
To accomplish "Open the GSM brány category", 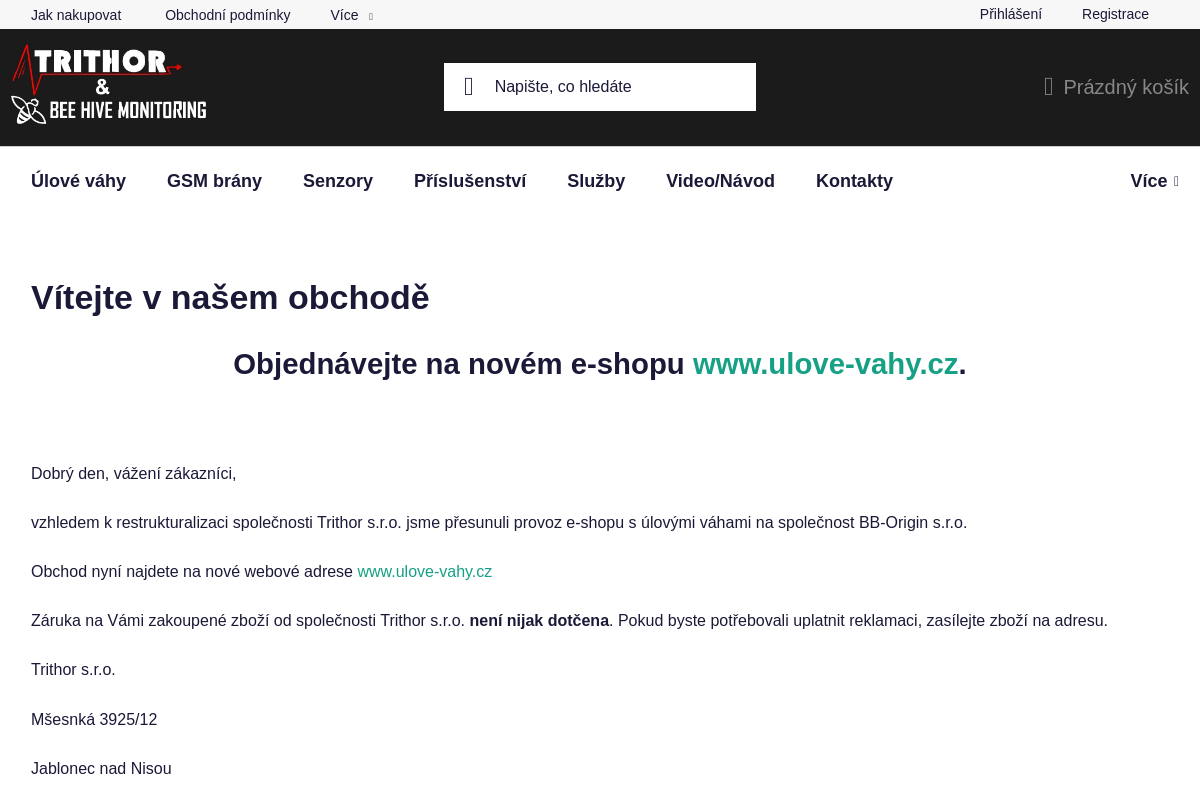I will click(214, 181).
